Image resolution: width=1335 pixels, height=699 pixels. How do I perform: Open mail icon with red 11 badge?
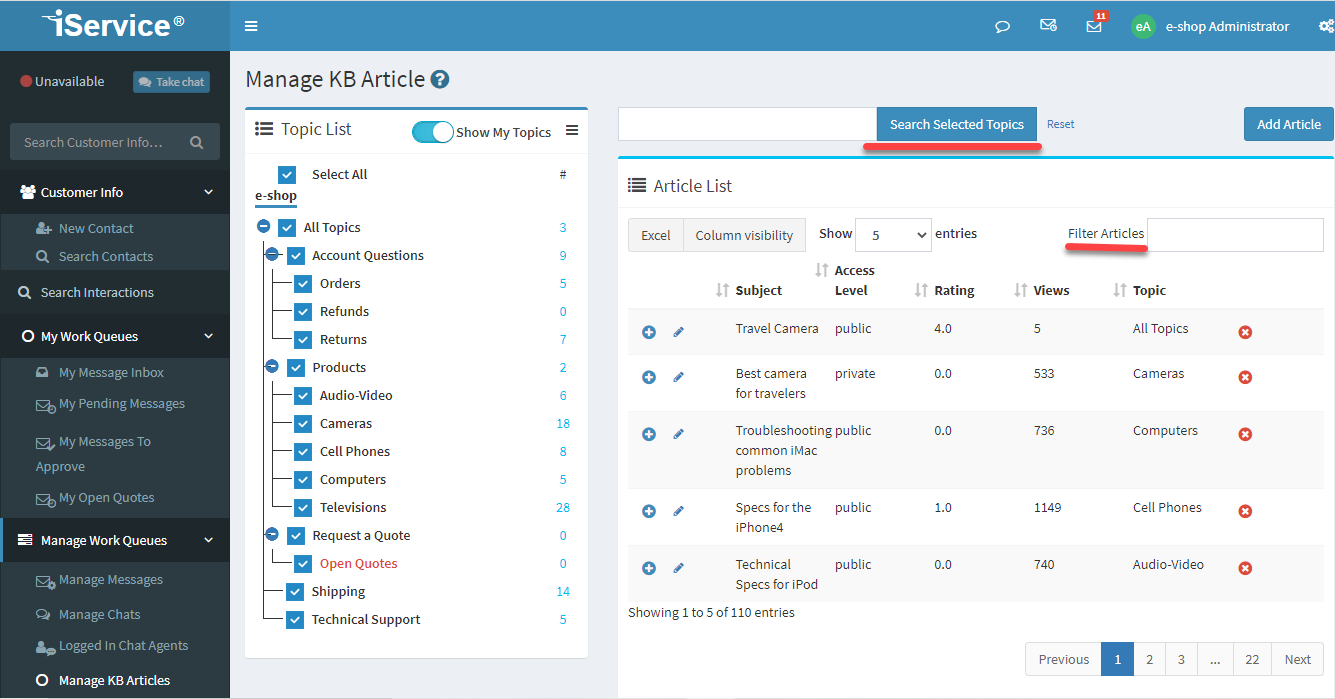[1094, 26]
